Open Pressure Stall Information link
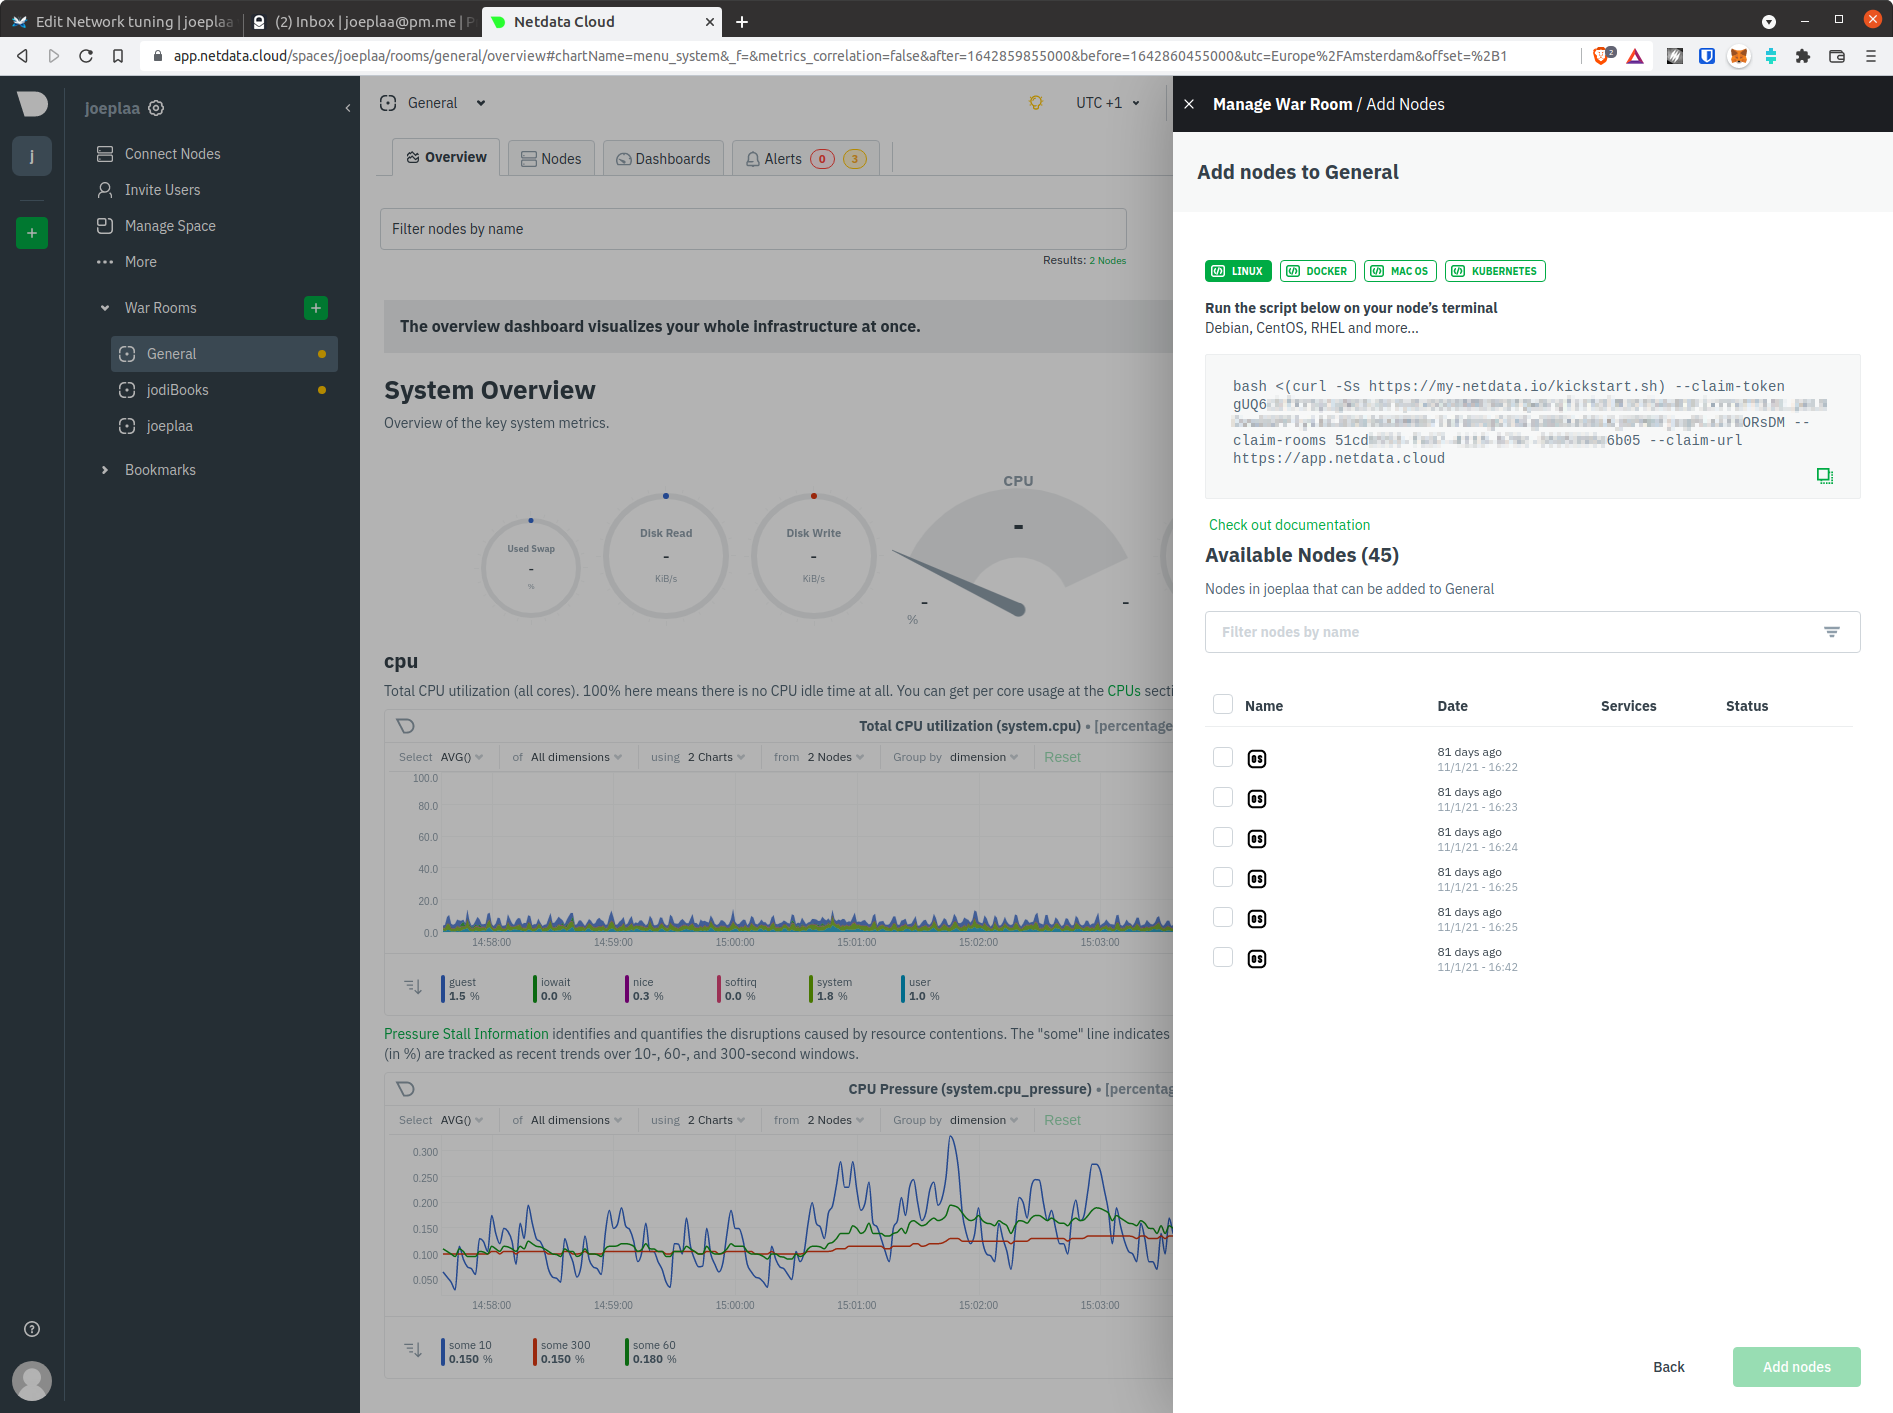Viewport: 1893px width, 1413px height. coord(466,1034)
